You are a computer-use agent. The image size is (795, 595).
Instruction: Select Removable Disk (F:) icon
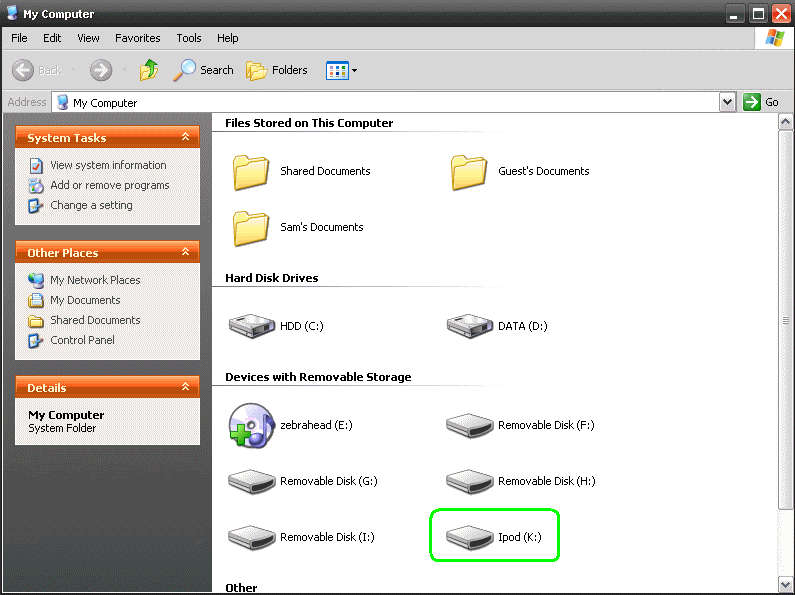tap(470, 424)
